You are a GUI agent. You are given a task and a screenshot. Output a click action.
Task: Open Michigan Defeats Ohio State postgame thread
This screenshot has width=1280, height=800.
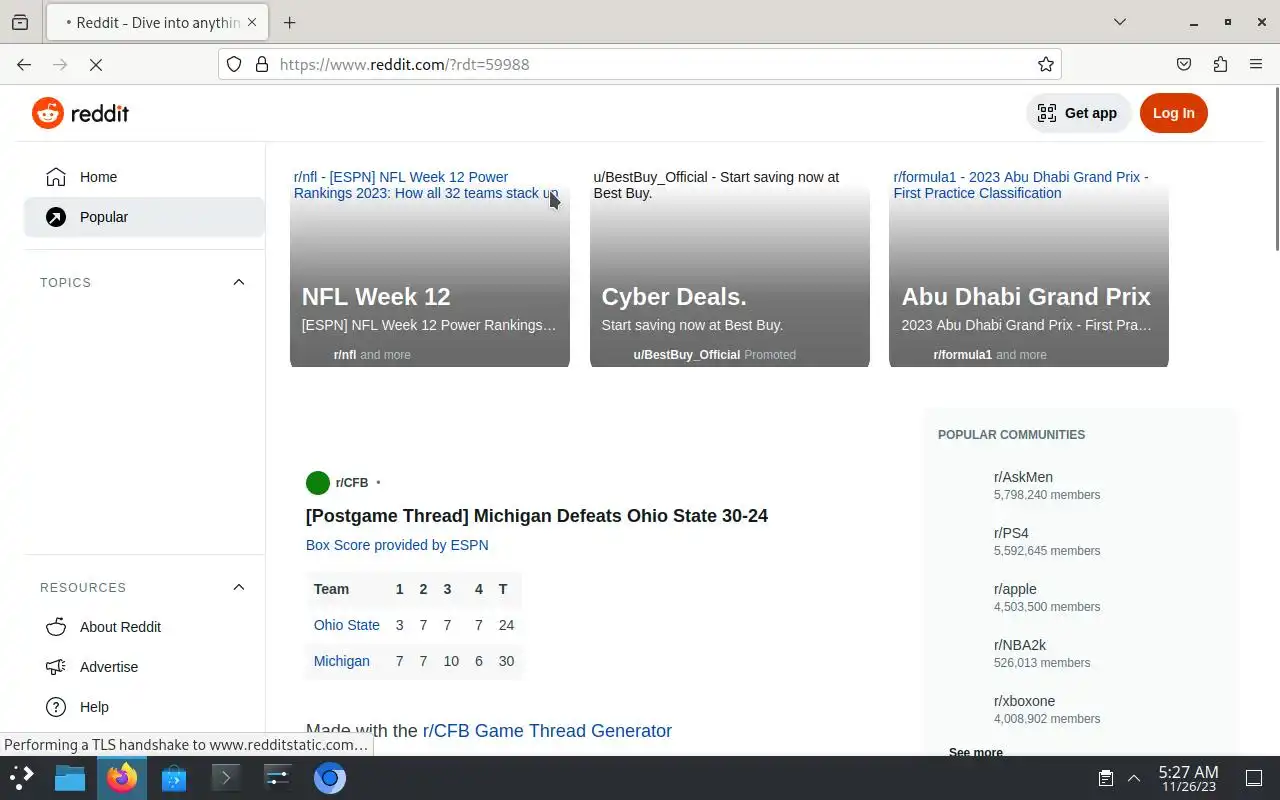click(537, 516)
